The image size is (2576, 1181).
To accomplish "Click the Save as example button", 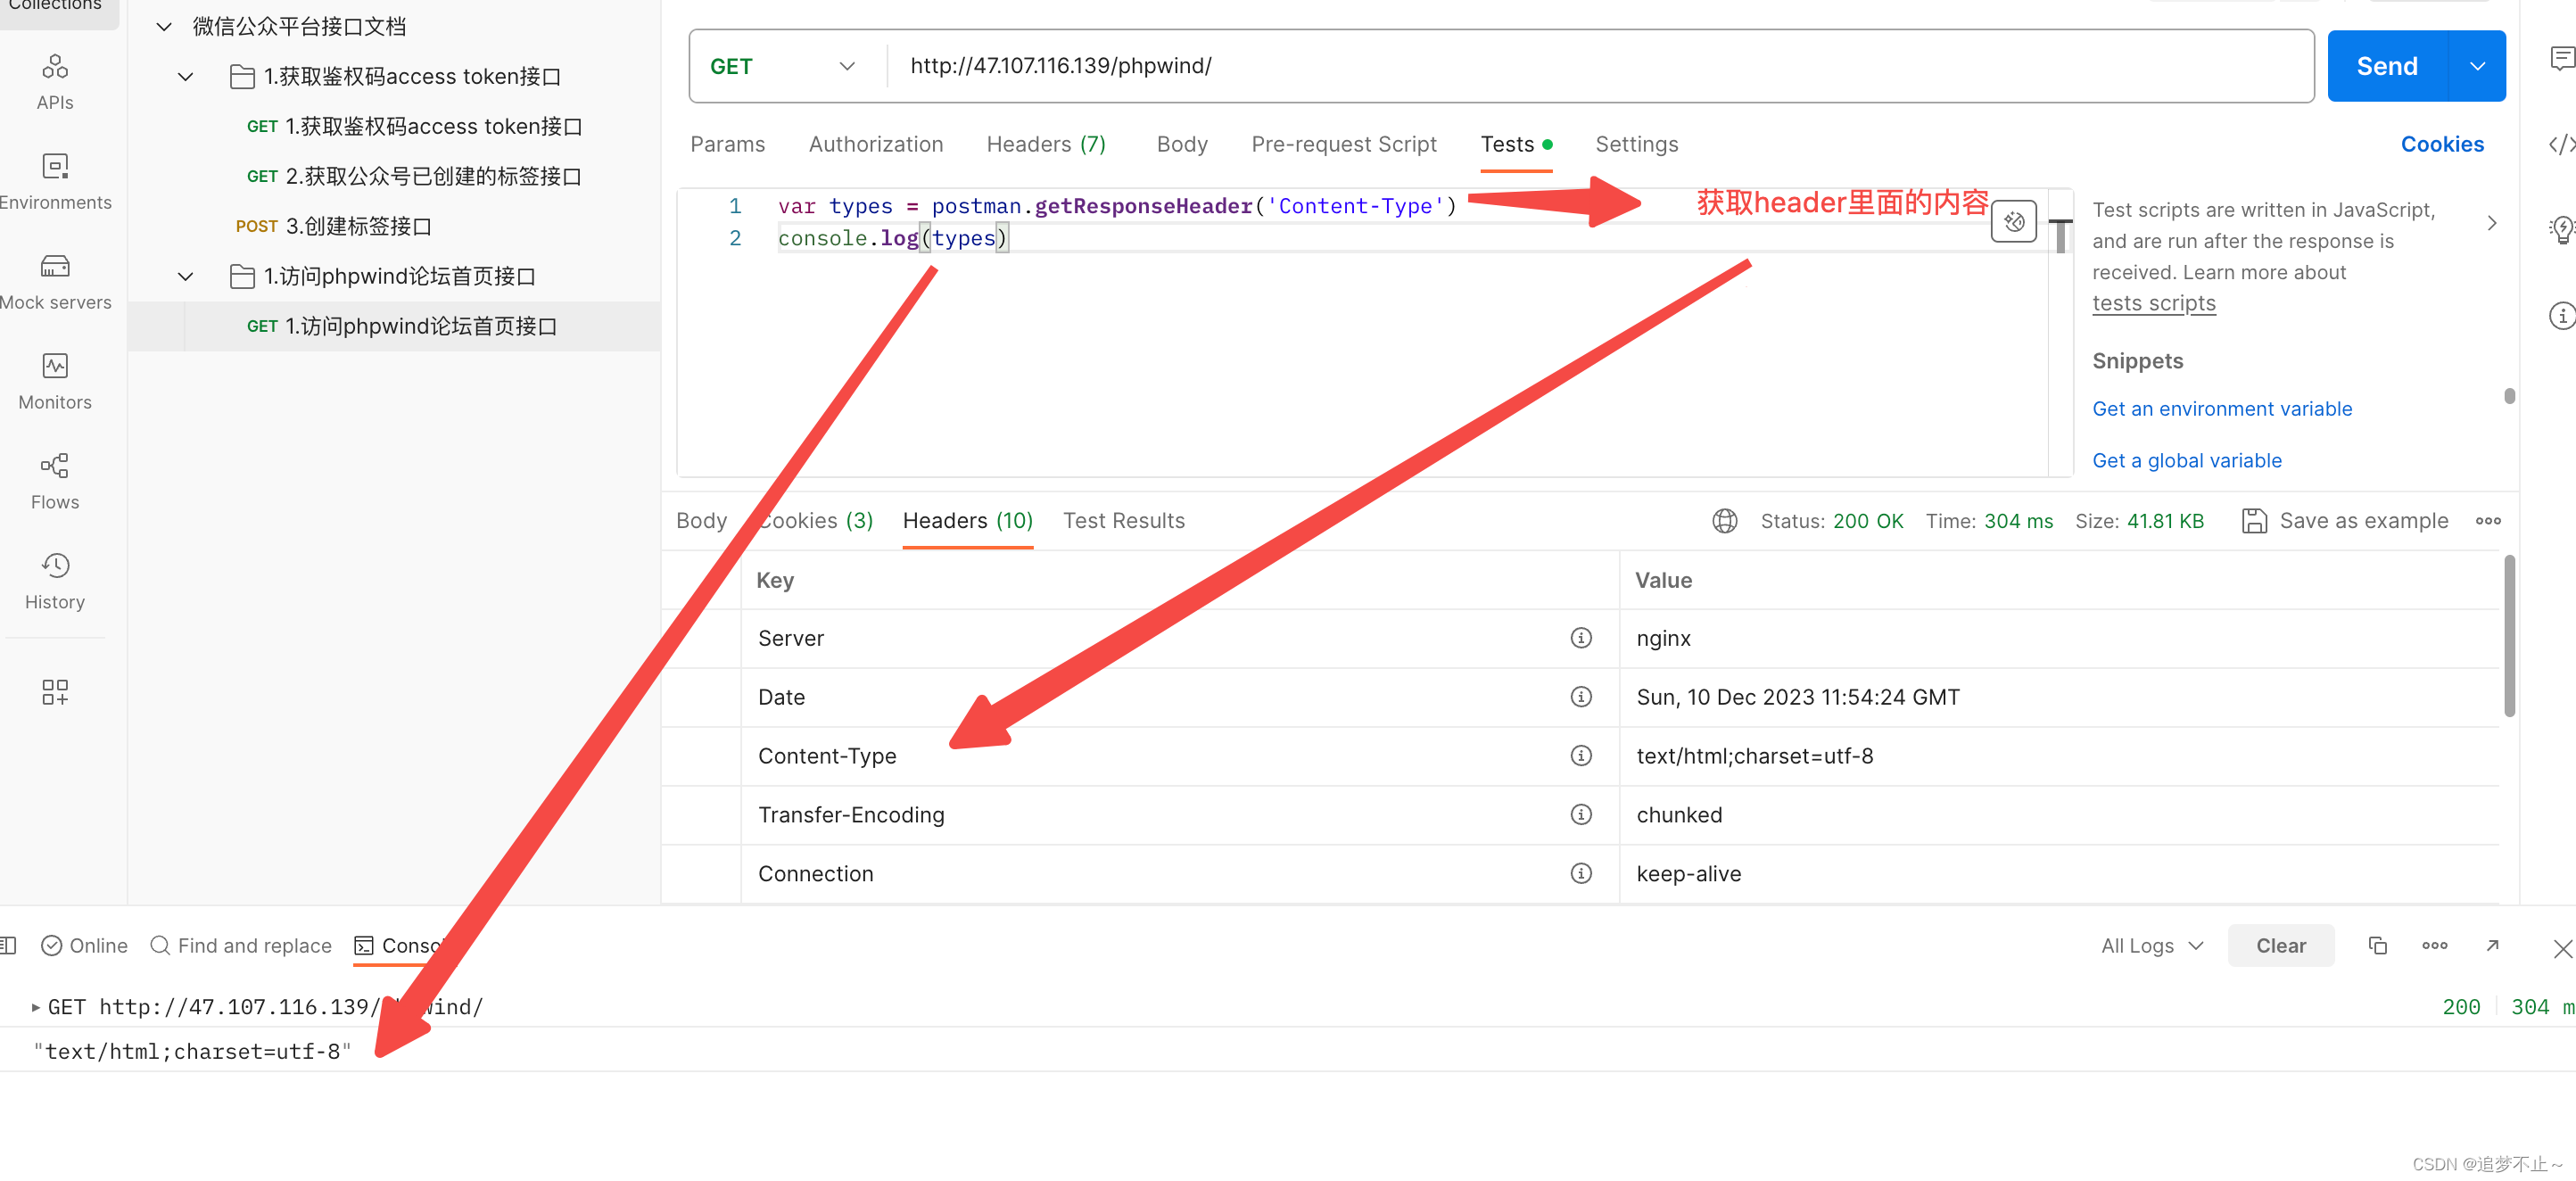I will [x=2344, y=521].
